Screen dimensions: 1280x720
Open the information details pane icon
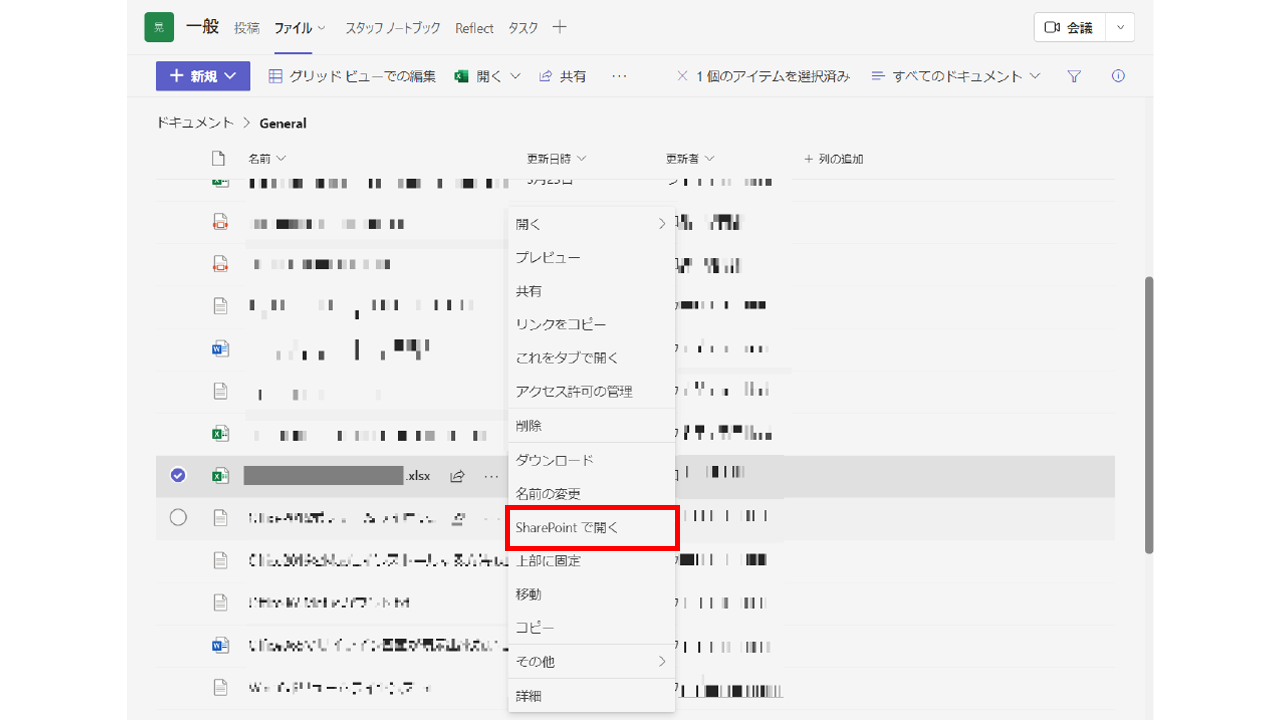coord(1118,76)
